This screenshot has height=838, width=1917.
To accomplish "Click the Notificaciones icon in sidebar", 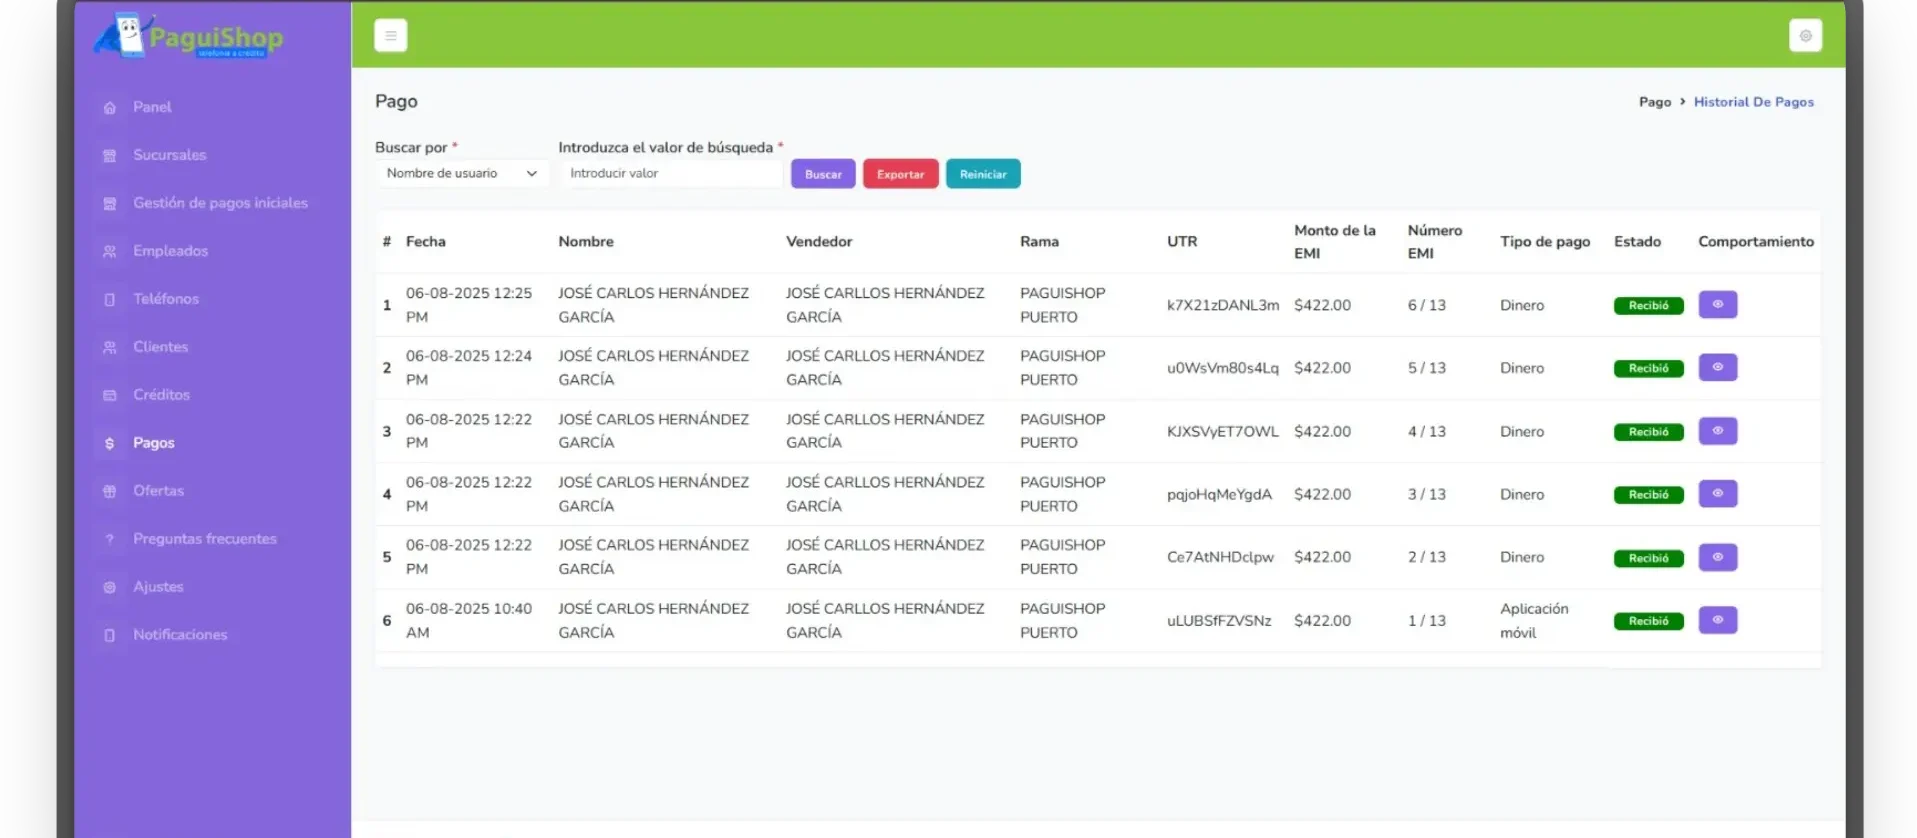I will (110, 636).
